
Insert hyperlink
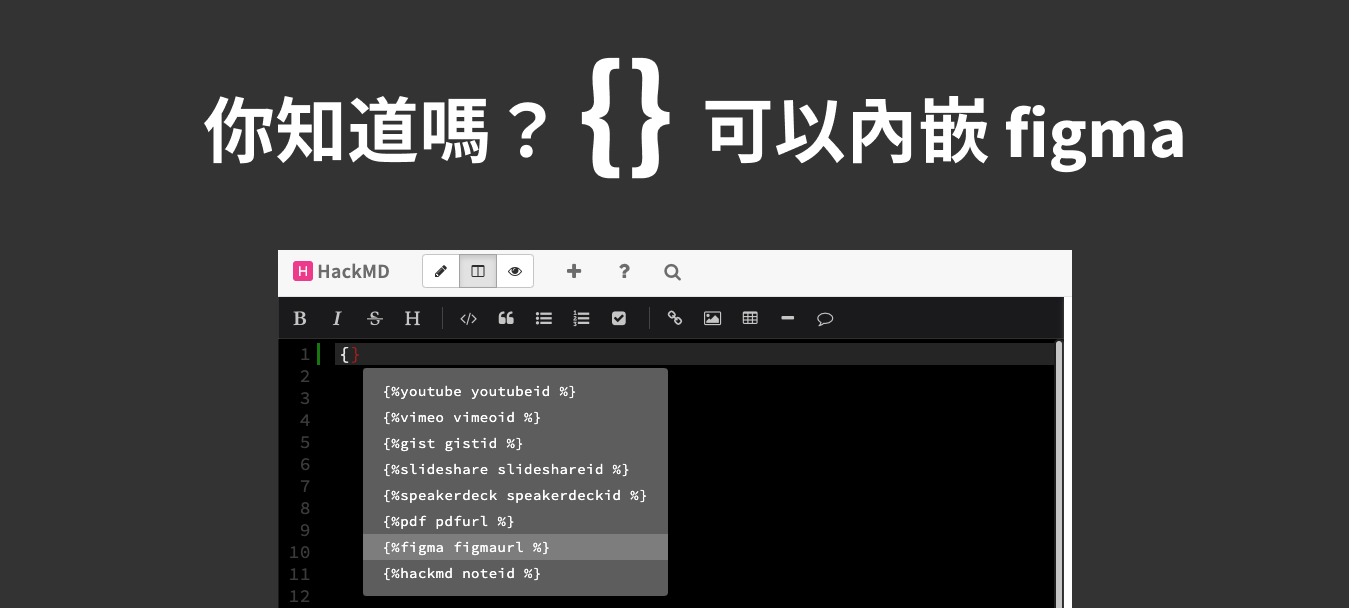point(675,319)
